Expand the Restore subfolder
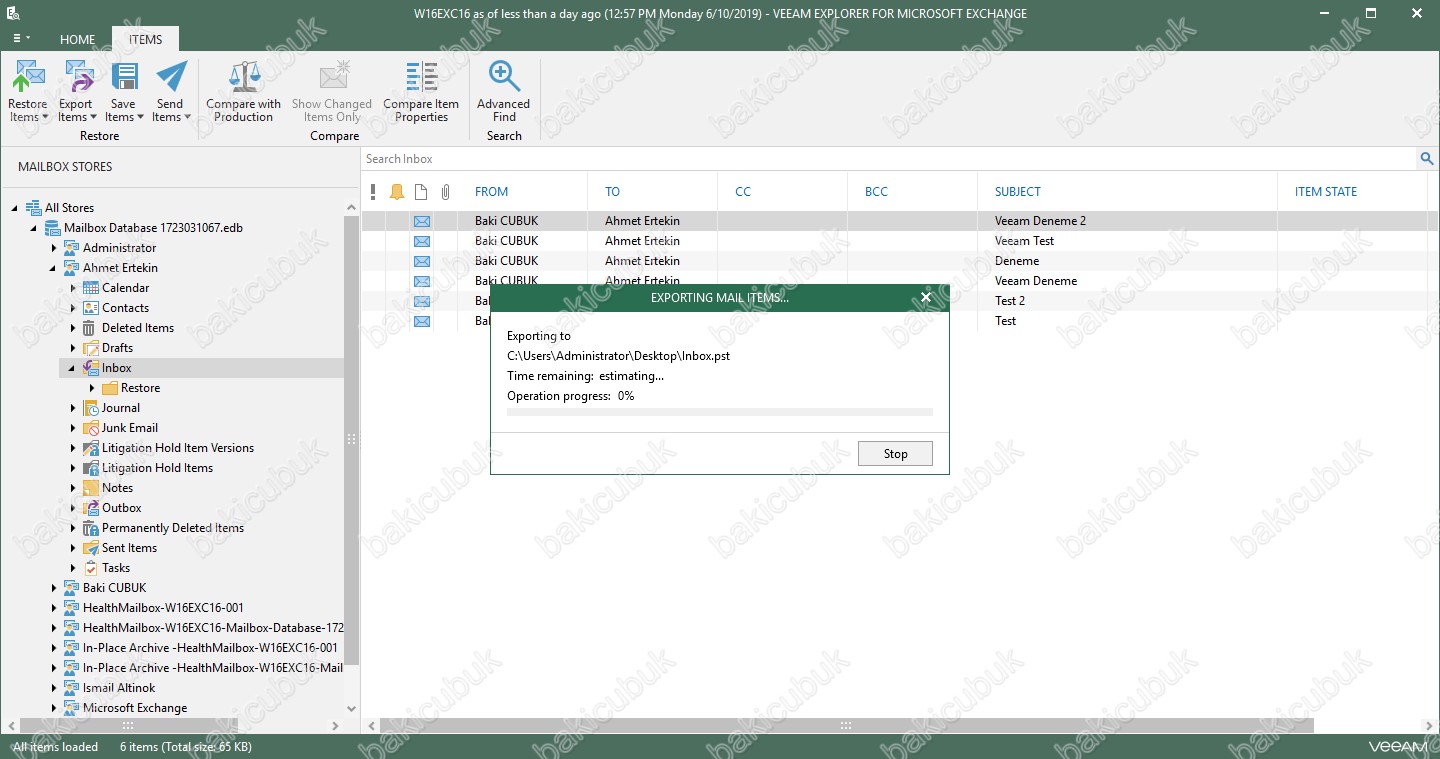Viewport: 1440px width, 759px height. 92,388
